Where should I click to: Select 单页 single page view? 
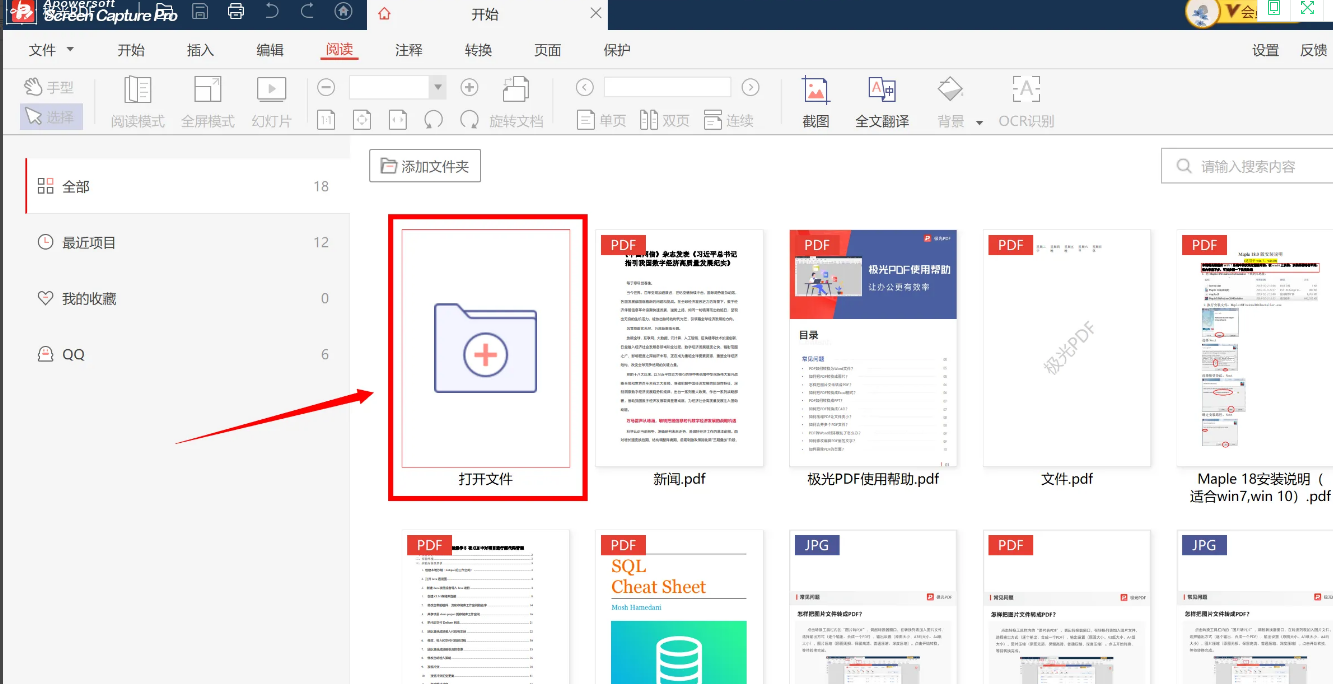(602, 120)
